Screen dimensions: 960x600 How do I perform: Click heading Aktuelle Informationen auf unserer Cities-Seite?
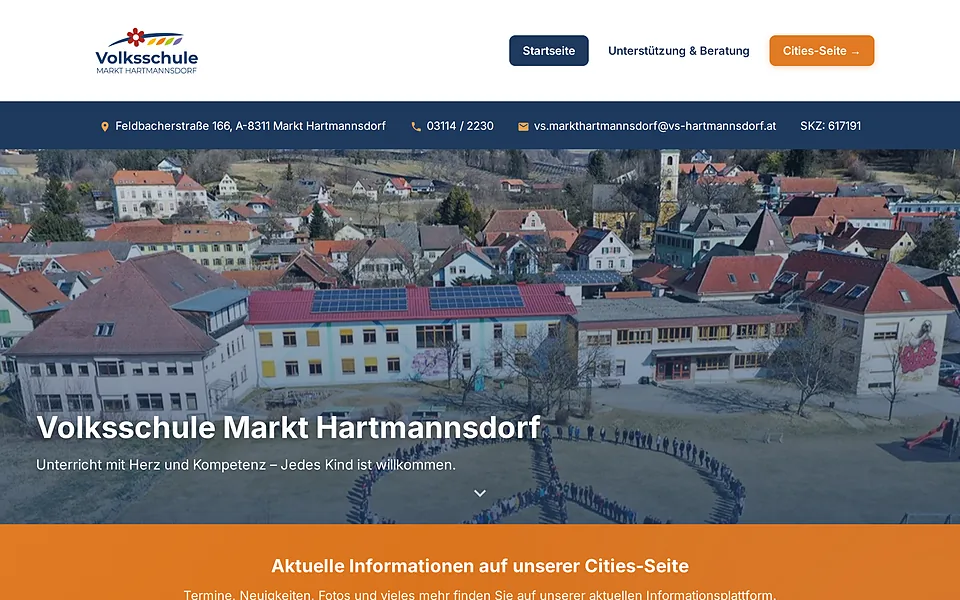[x=480, y=566]
